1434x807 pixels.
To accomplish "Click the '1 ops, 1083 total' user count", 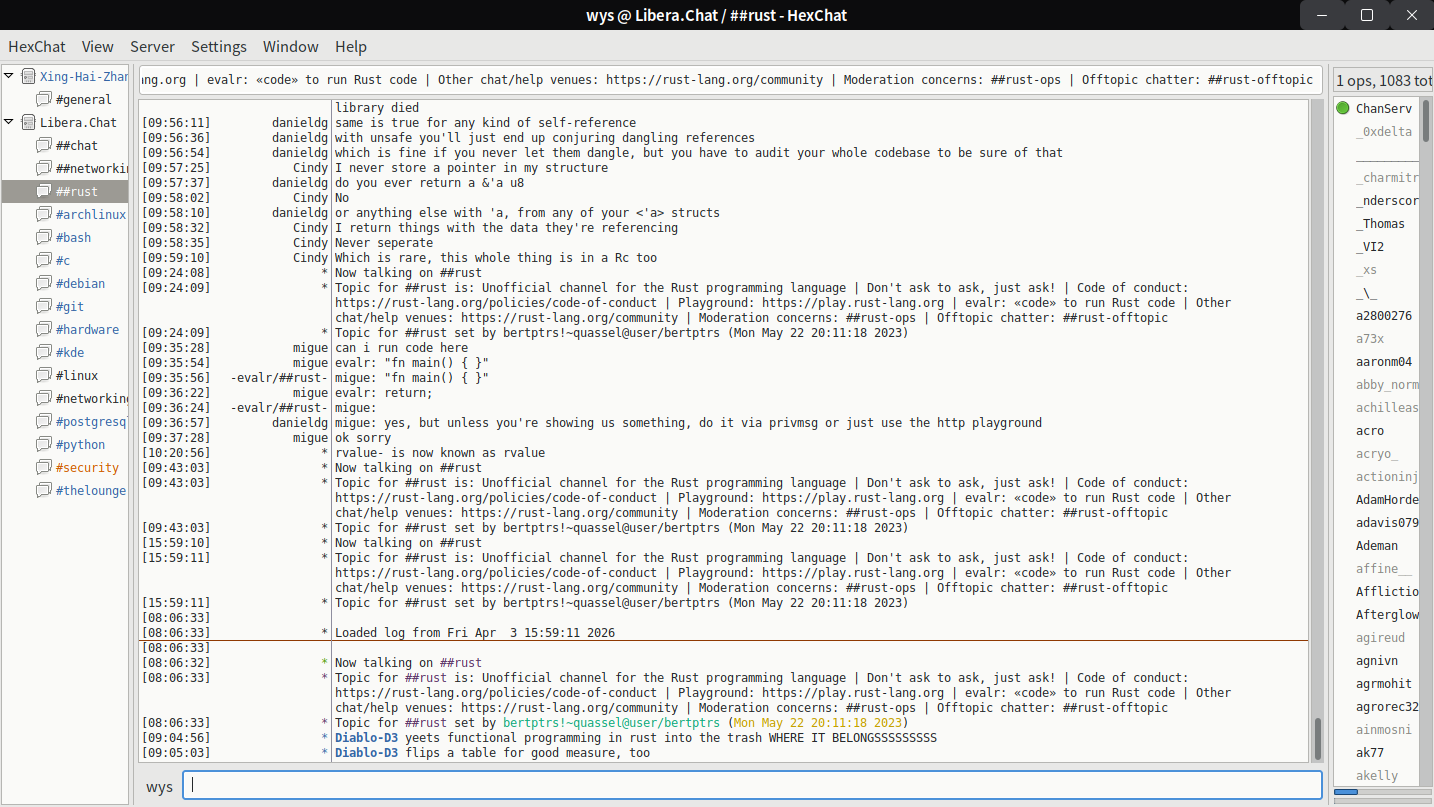I will (x=1383, y=80).
